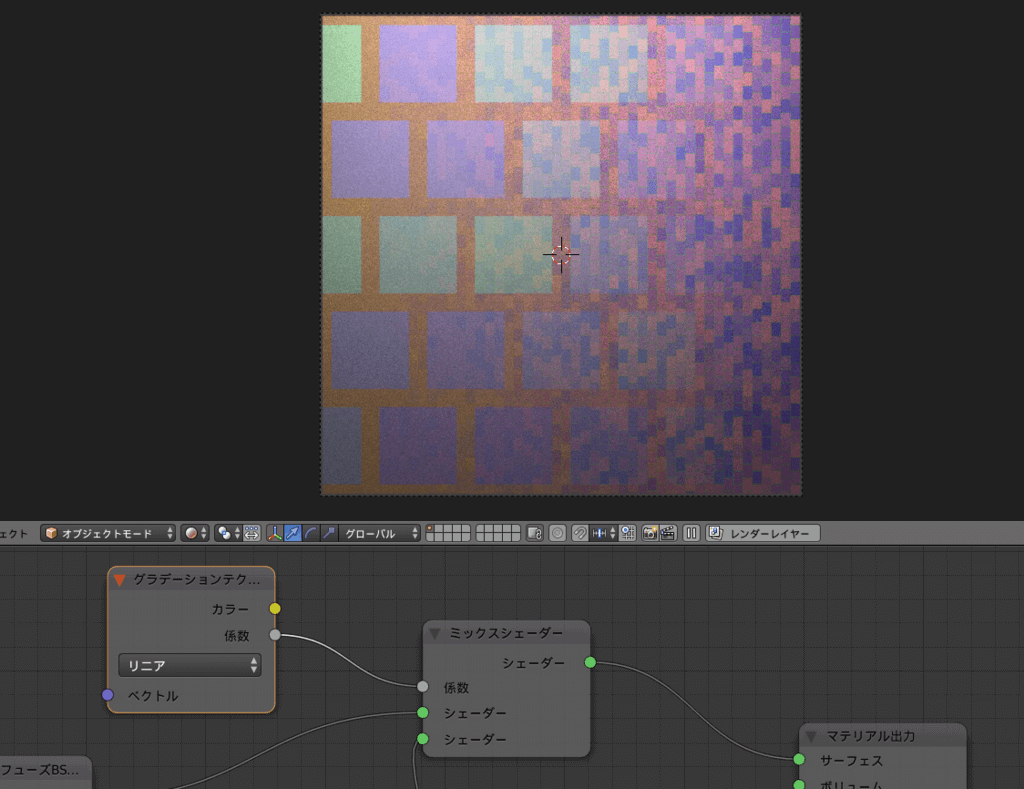Open the オブジェクトモード mode dropdown
This screenshot has width=1024, height=789.
[x=108, y=534]
